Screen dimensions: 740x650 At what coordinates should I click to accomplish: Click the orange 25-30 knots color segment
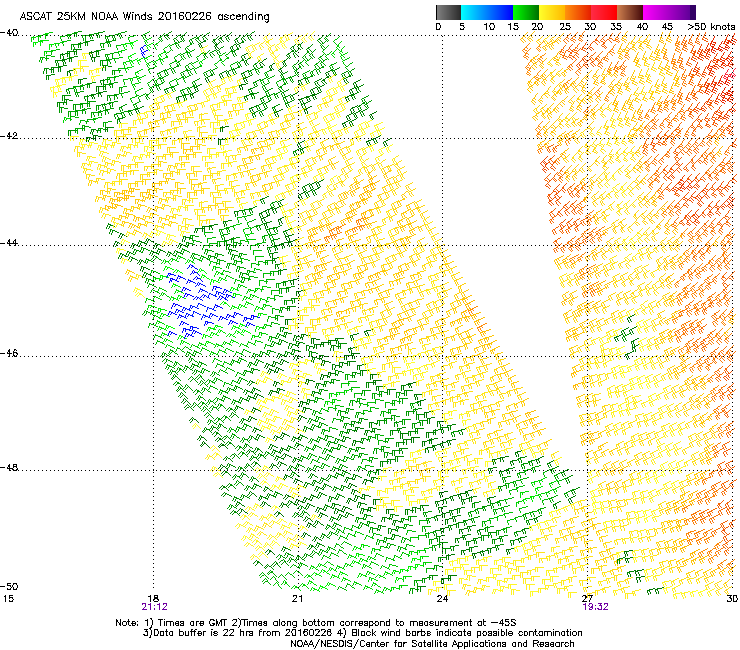click(x=578, y=12)
